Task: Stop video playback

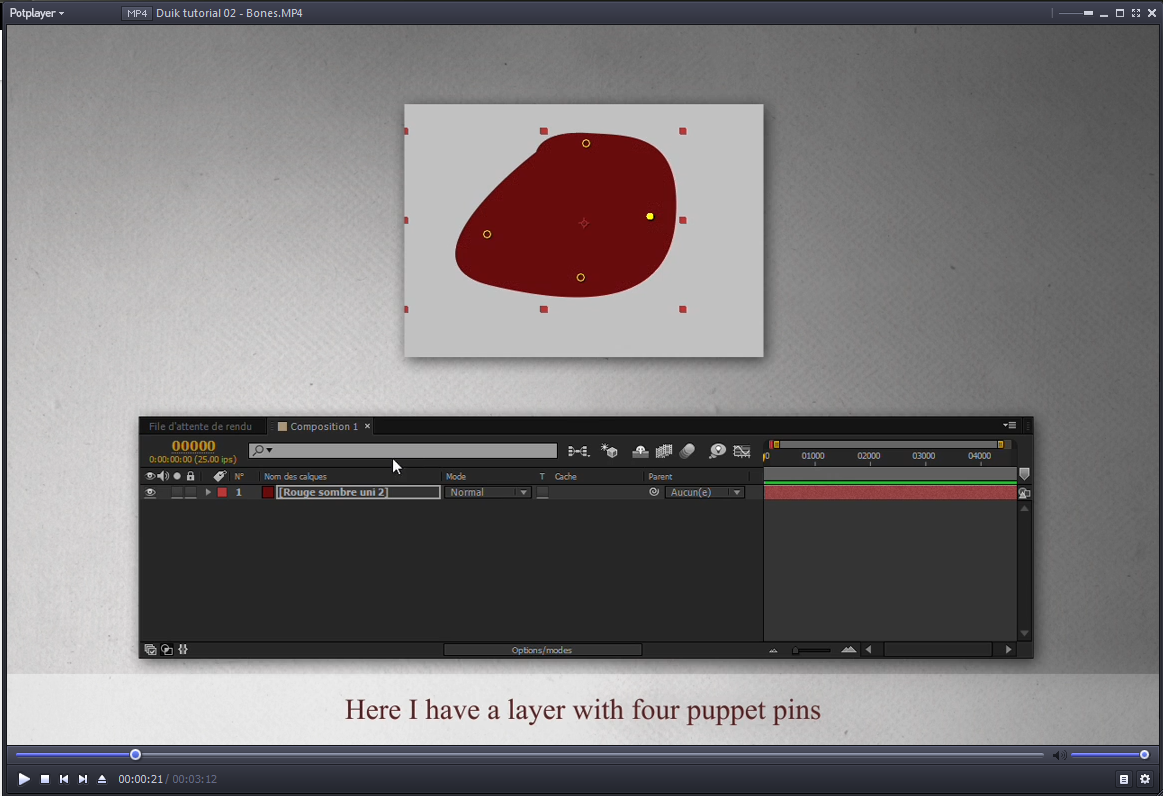Action: click(45, 779)
